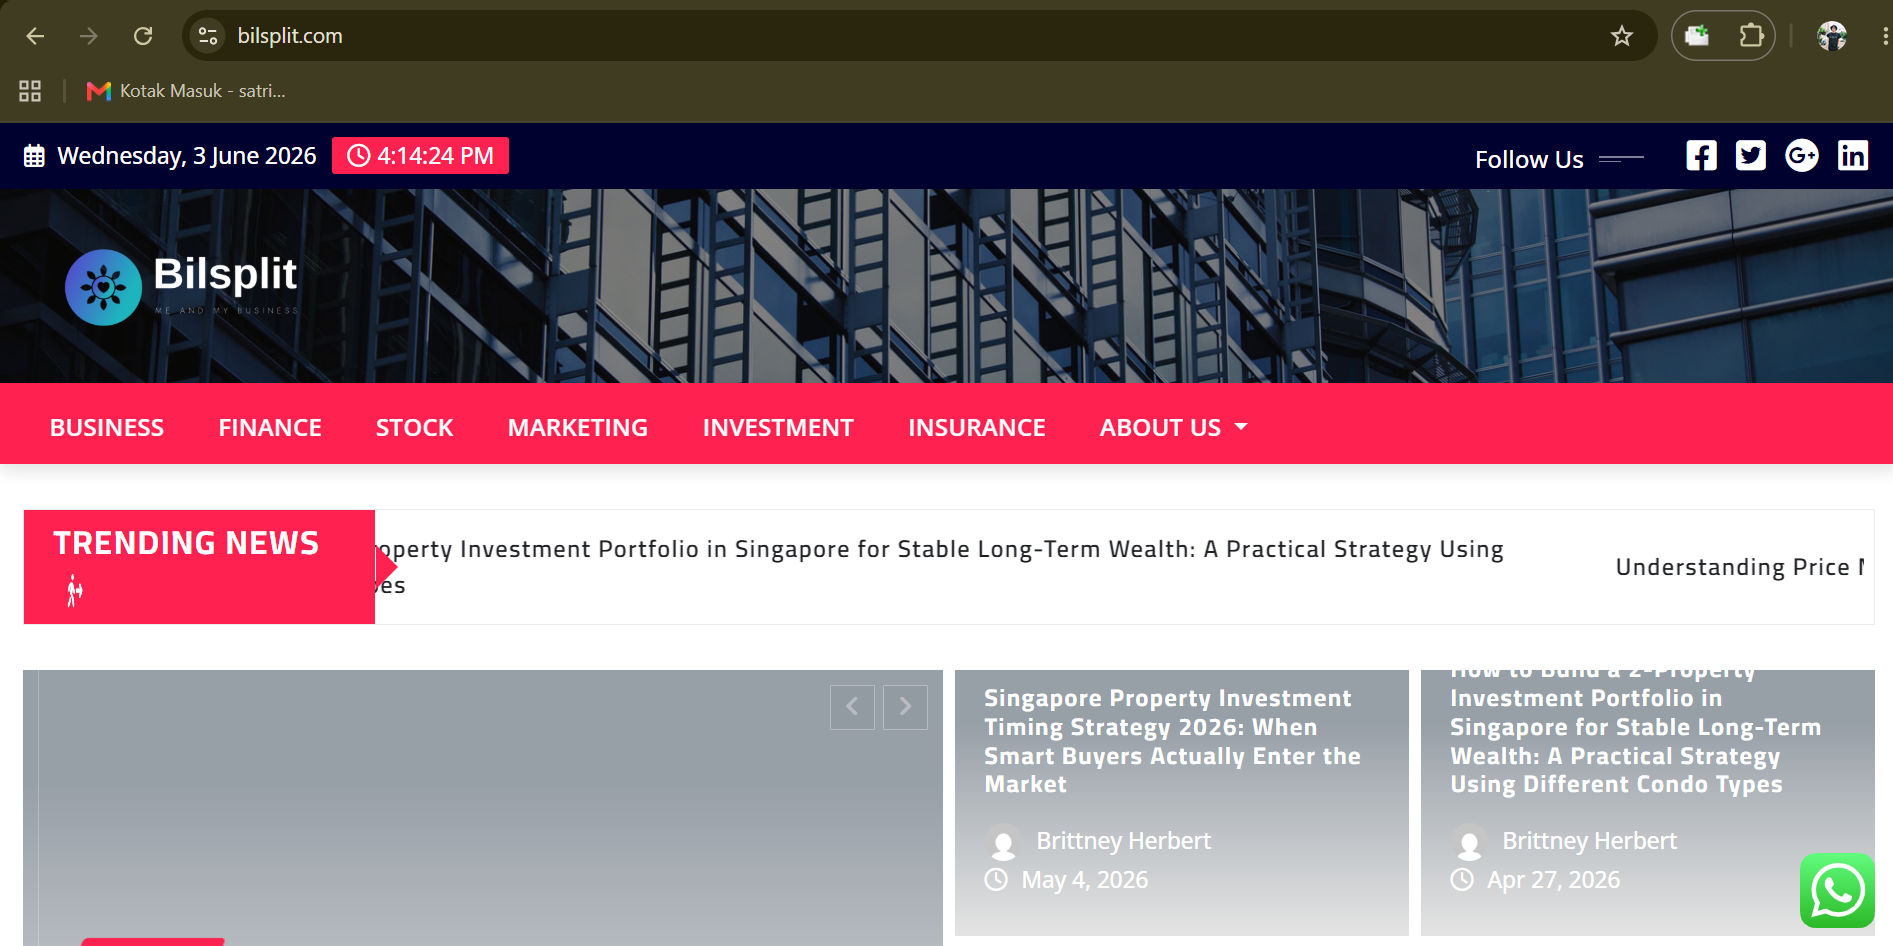Visit the Bilsplit Facebook page icon
The width and height of the screenshot is (1893, 946).
tap(1701, 155)
